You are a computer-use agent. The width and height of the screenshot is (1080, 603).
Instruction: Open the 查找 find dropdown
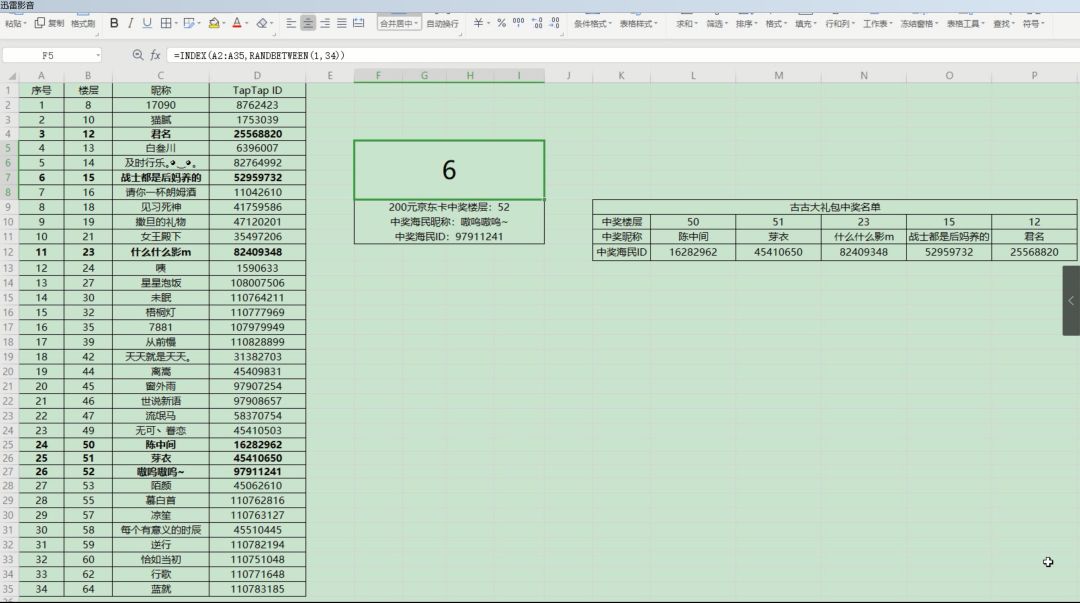(1004, 23)
